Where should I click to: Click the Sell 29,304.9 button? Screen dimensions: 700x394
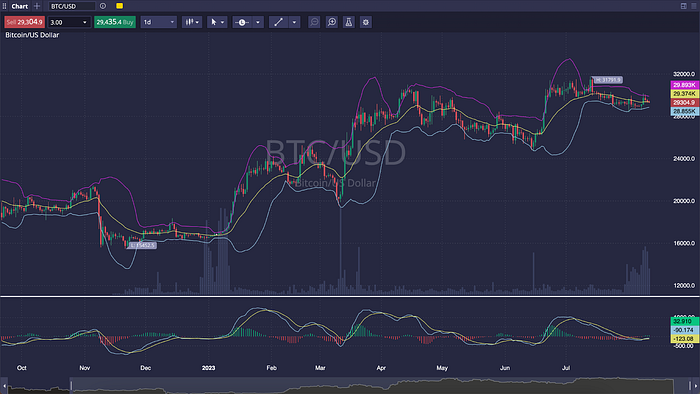(25, 22)
